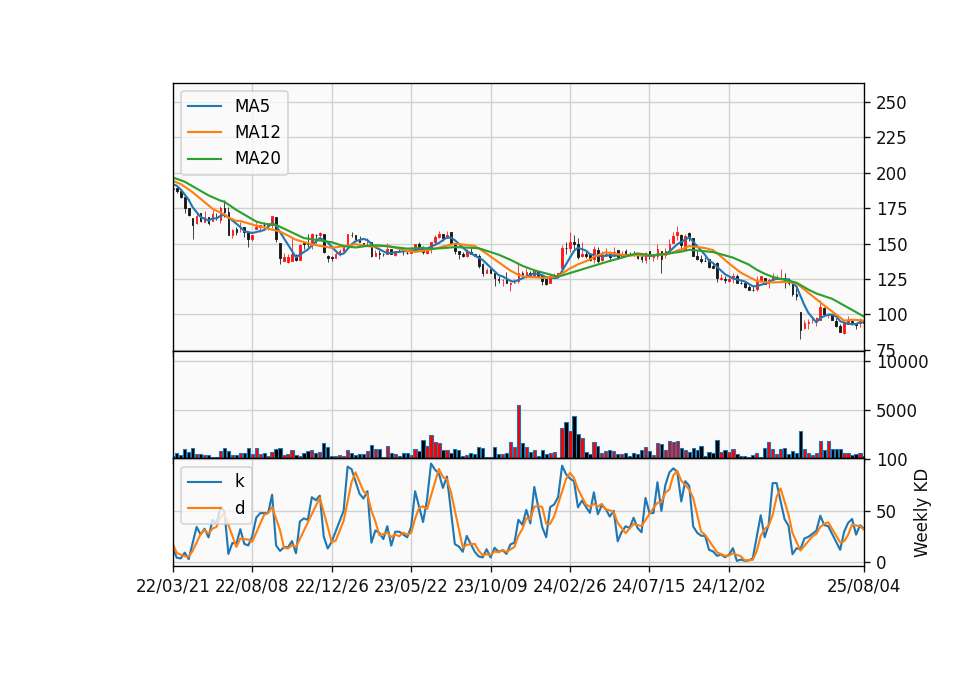Click the tallest red volume bar
The height and width of the screenshot is (690, 960).
519,432
